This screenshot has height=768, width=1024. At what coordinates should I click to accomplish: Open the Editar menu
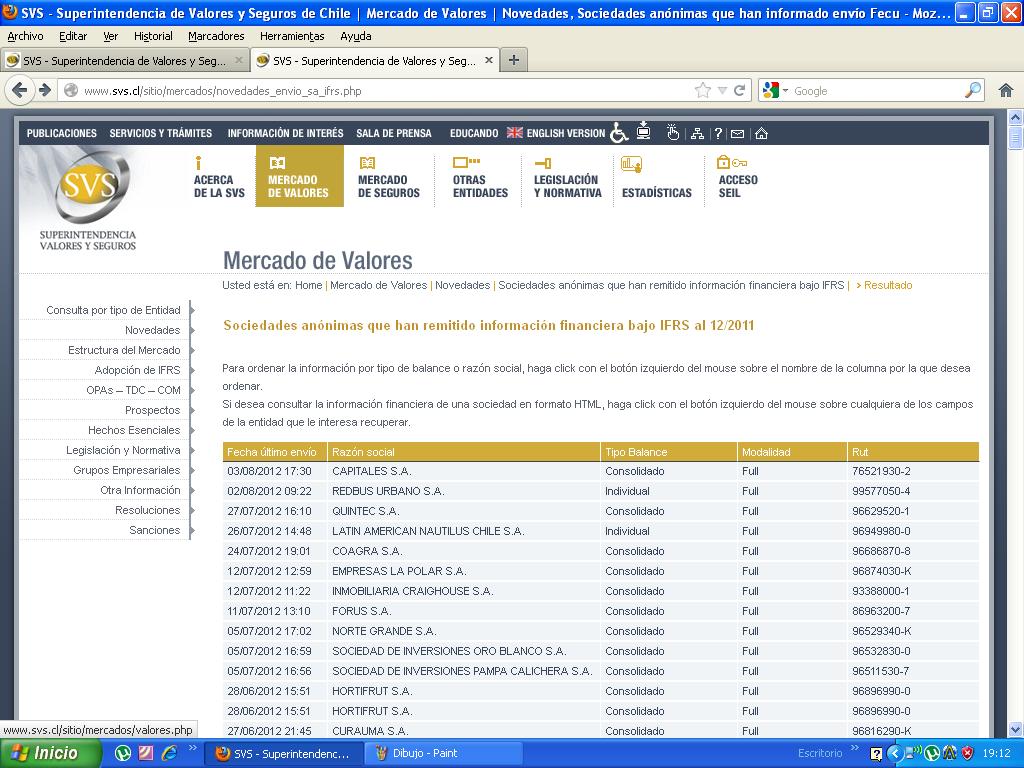[x=73, y=36]
